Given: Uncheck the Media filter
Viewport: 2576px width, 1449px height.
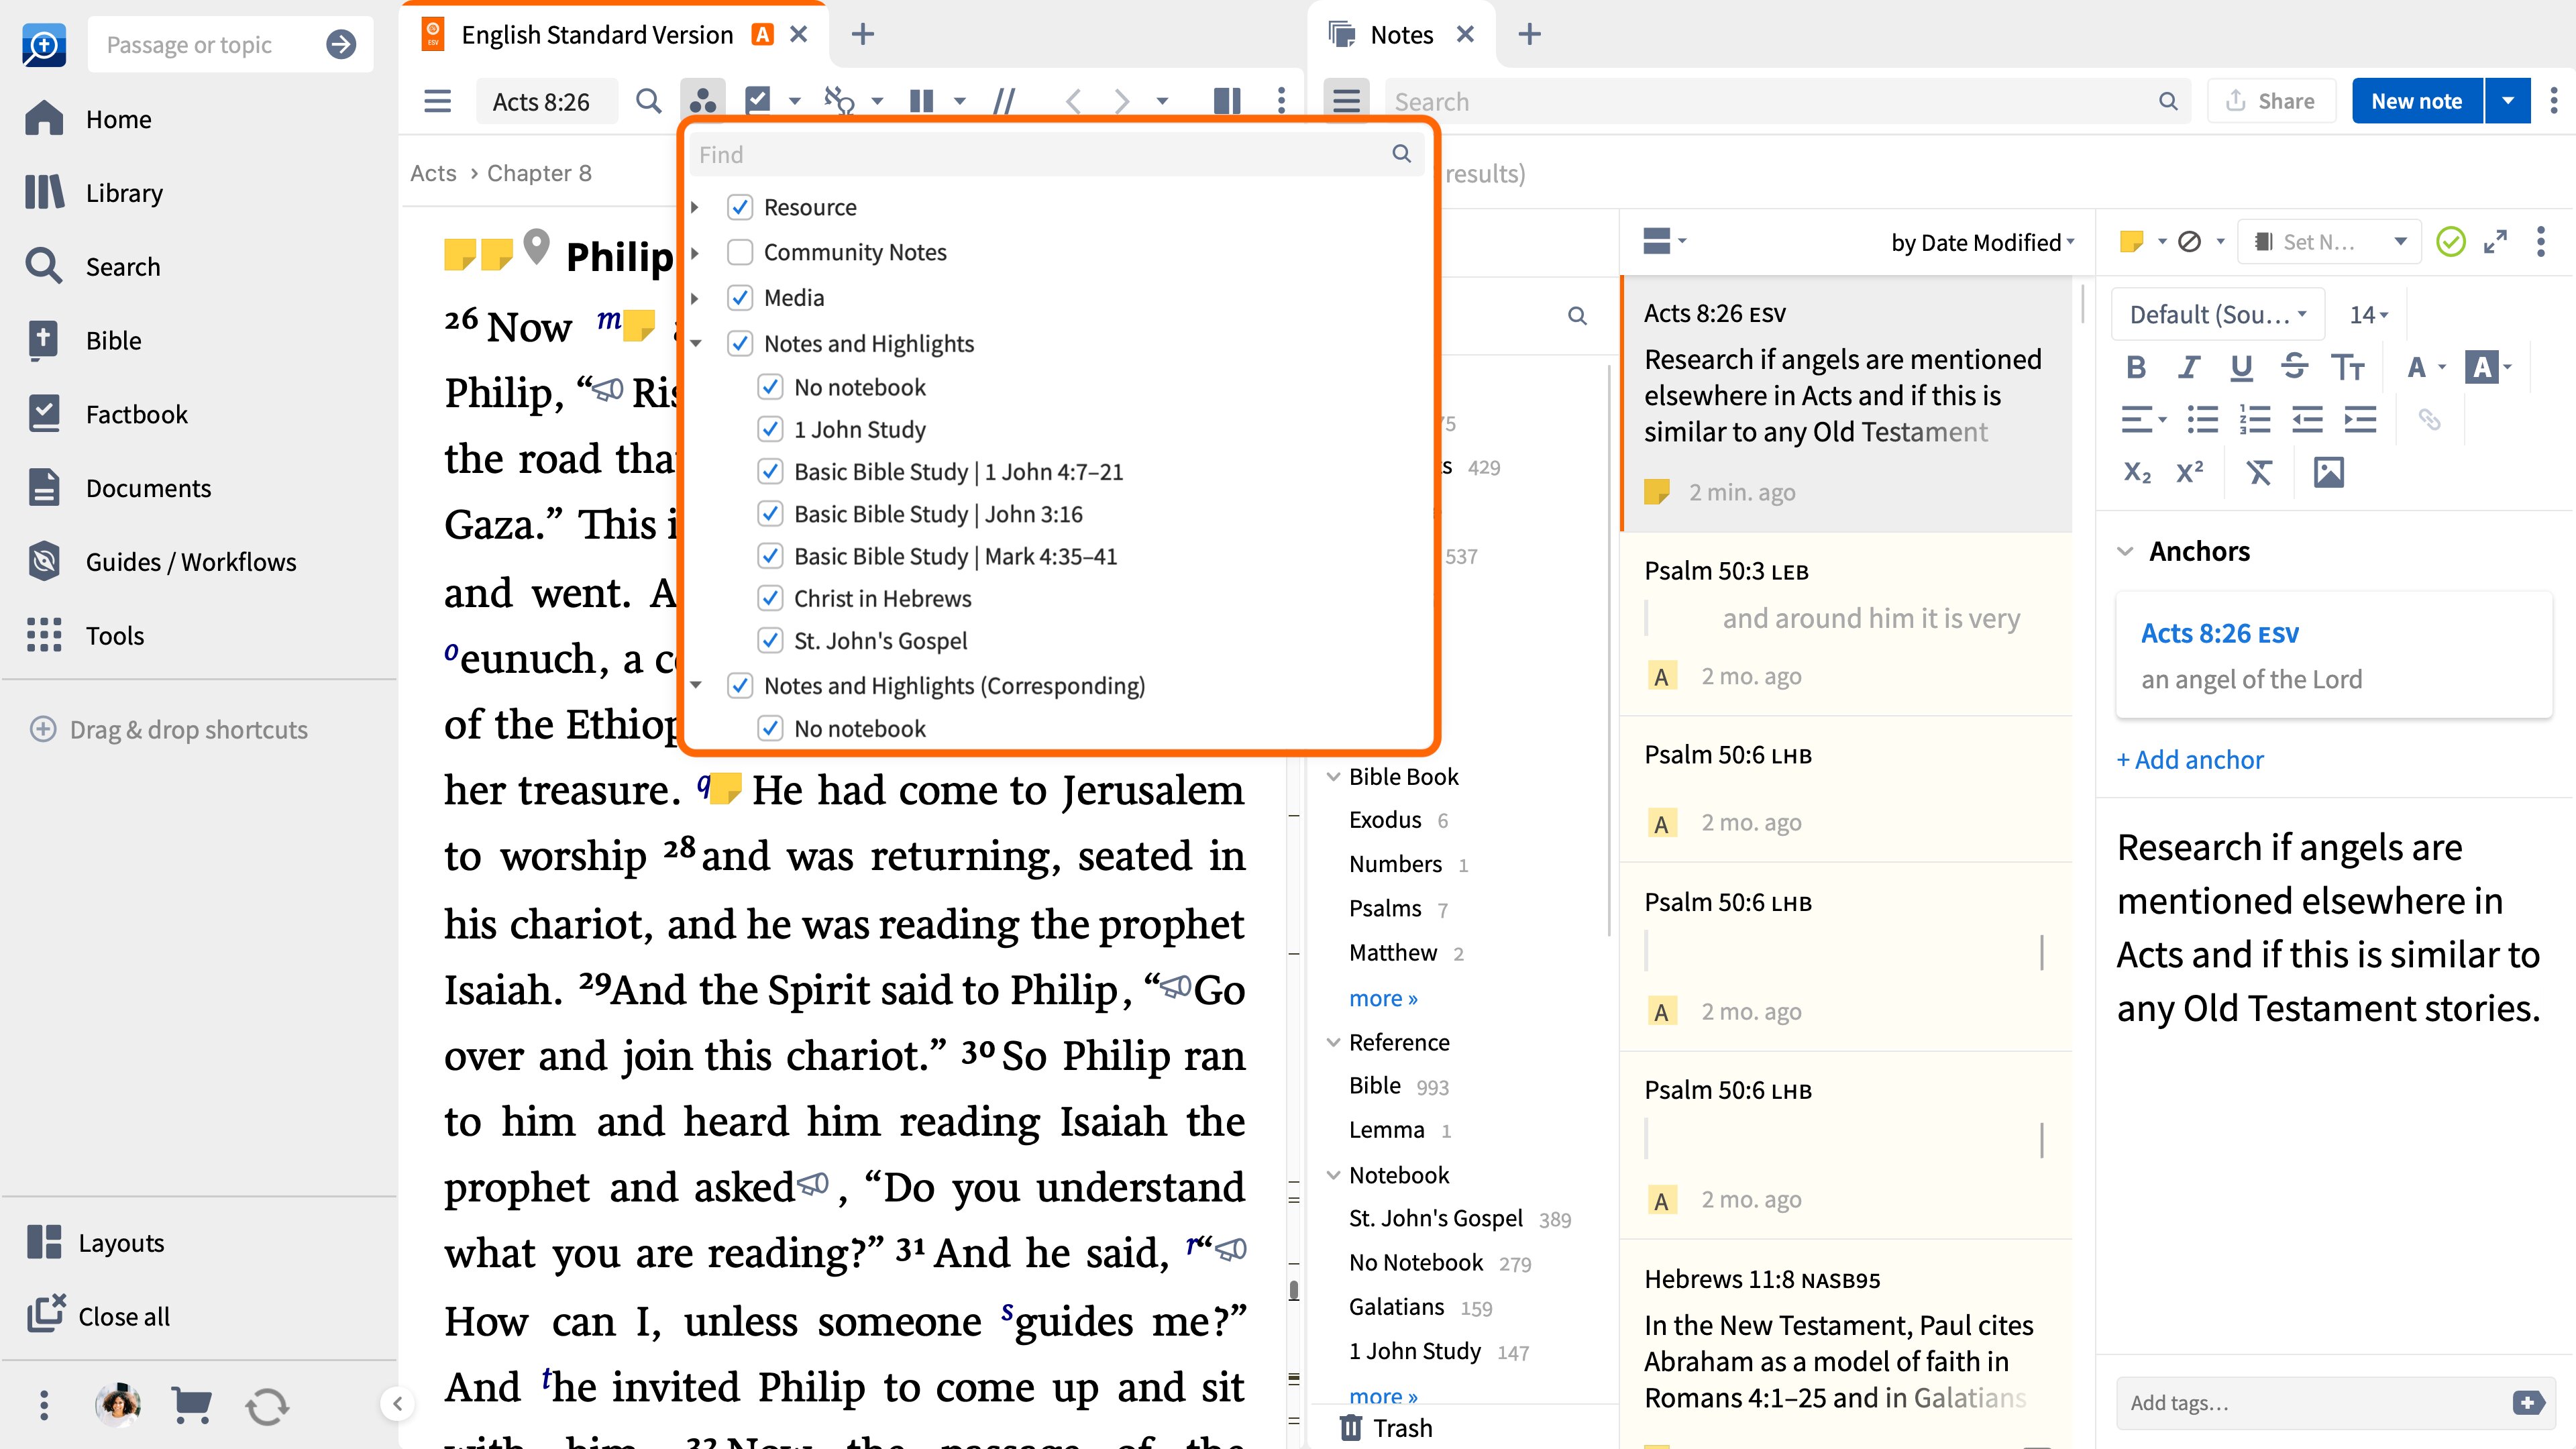Looking at the screenshot, I should pyautogui.click(x=740, y=297).
